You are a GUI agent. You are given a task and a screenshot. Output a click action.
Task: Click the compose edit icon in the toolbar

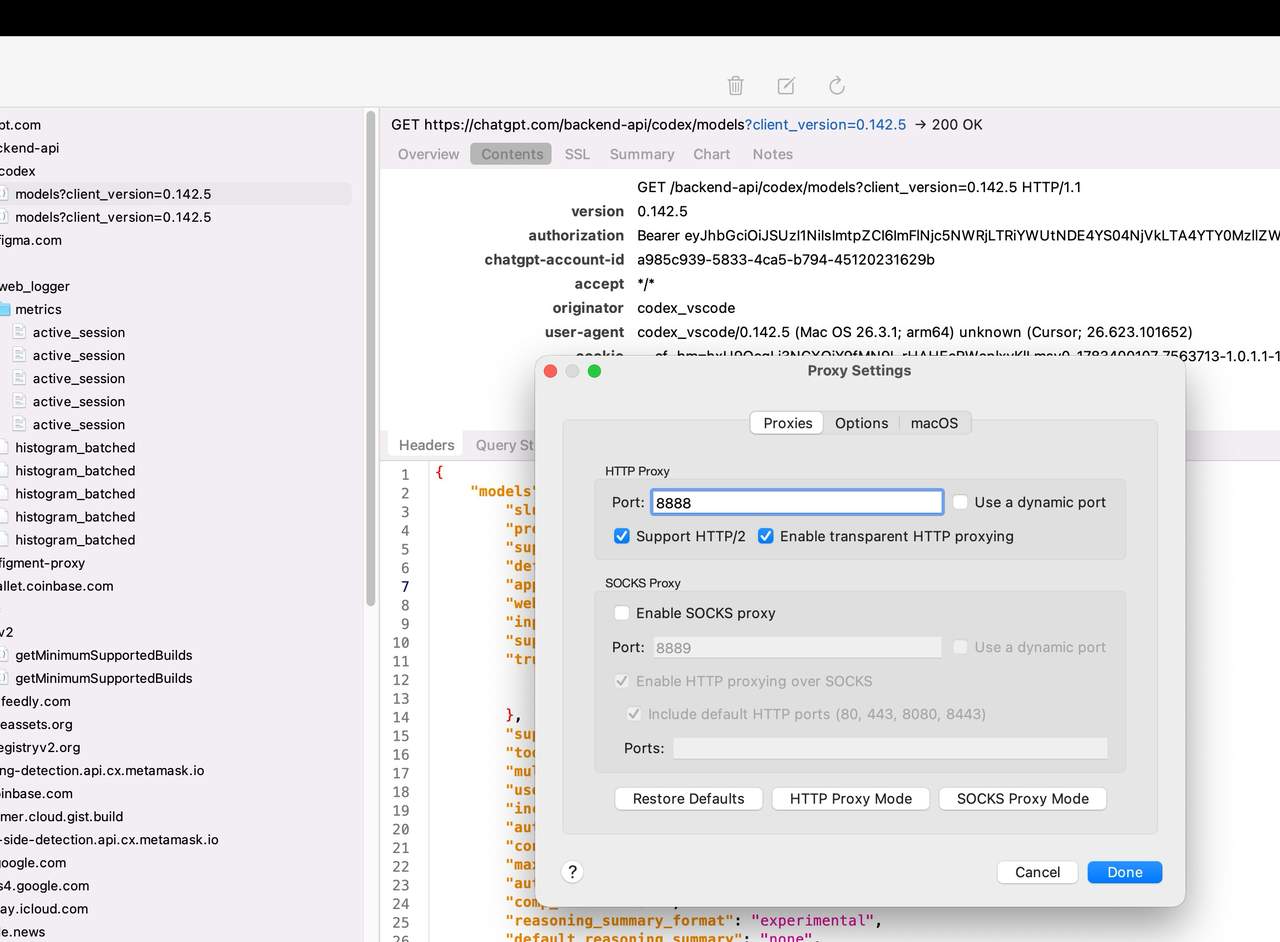coord(786,85)
